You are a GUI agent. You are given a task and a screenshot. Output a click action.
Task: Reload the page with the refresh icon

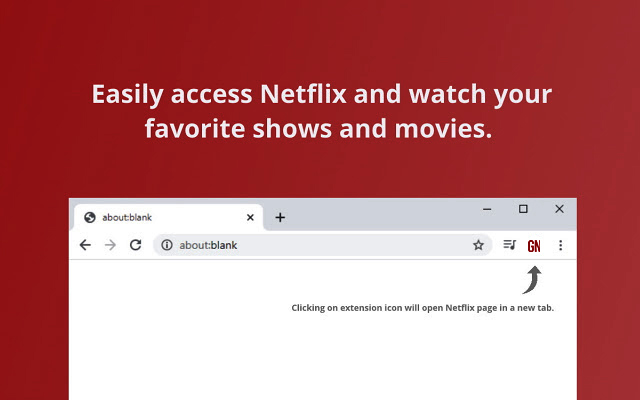click(x=136, y=245)
